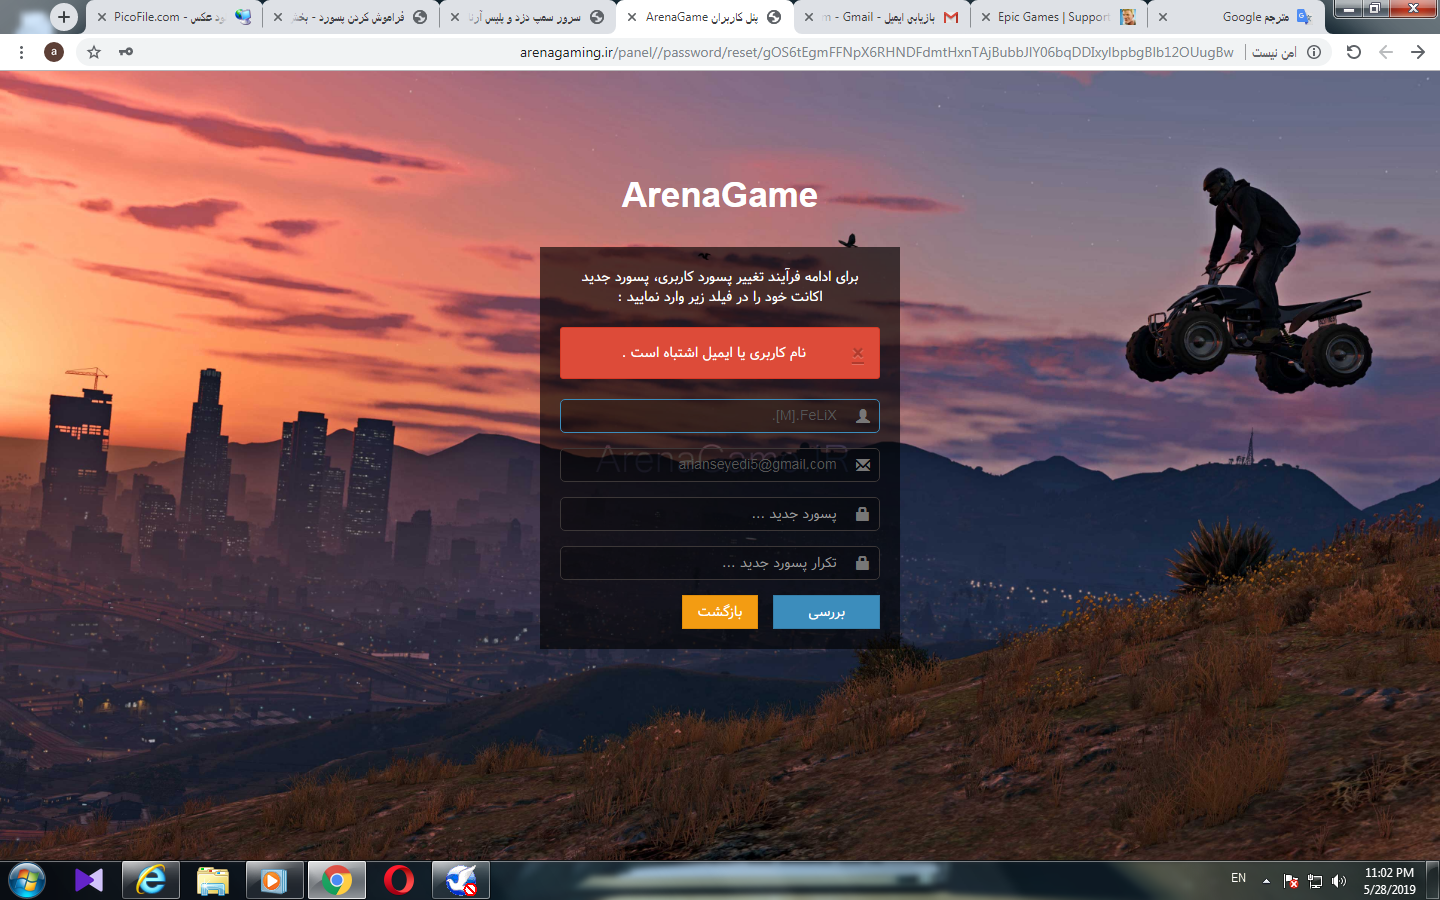The height and width of the screenshot is (900, 1440).
Task: Open the media player taskbar icon
Action: point(275,881)
